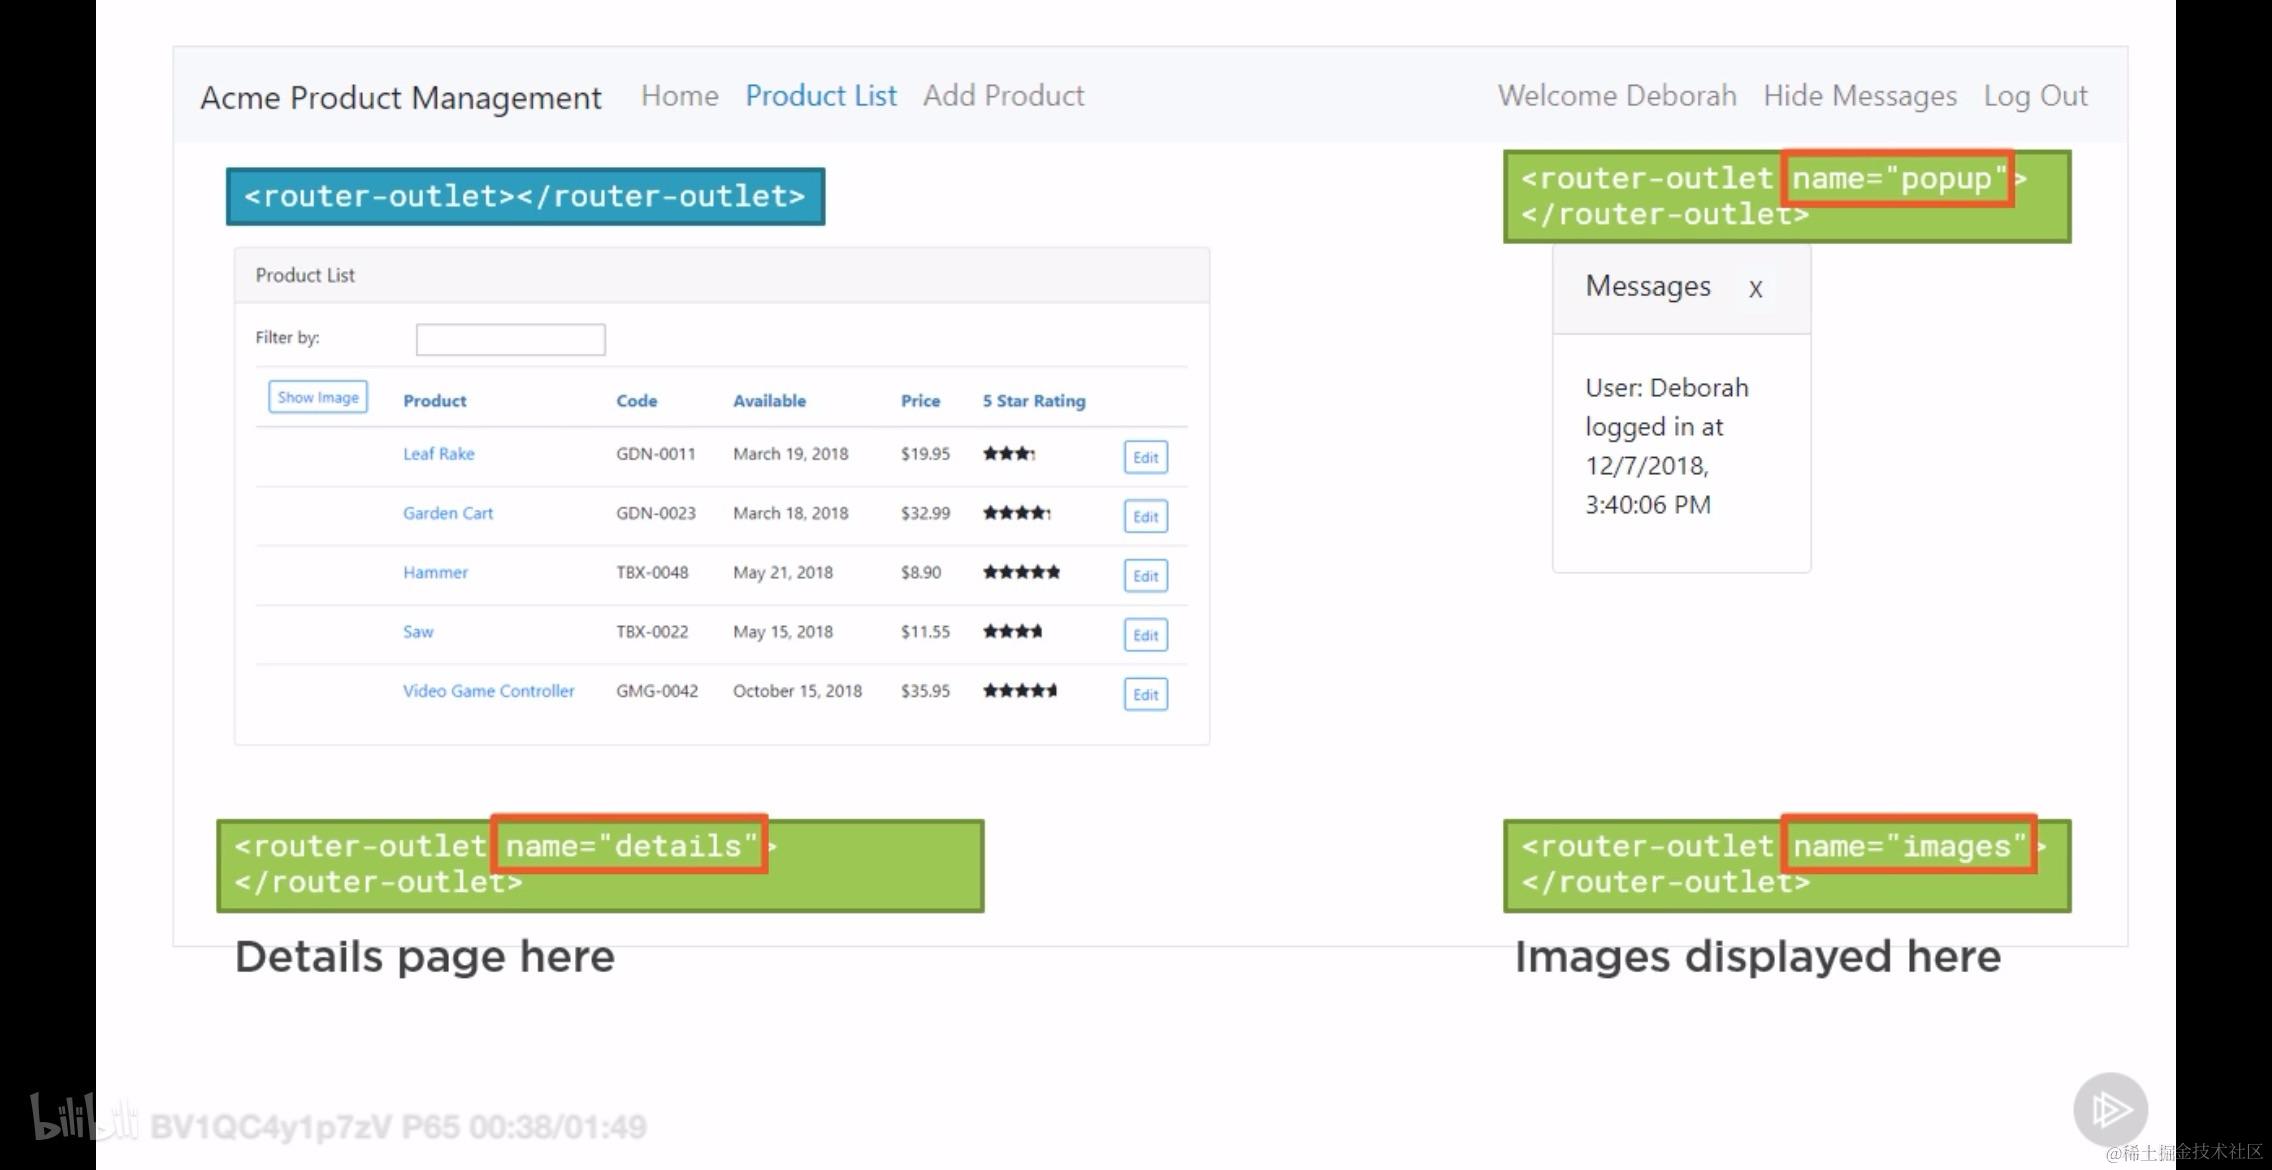Viewport: 2272px width, 1170px height.
Task: Click Log Out in navbar
Action: (2035, 96)
